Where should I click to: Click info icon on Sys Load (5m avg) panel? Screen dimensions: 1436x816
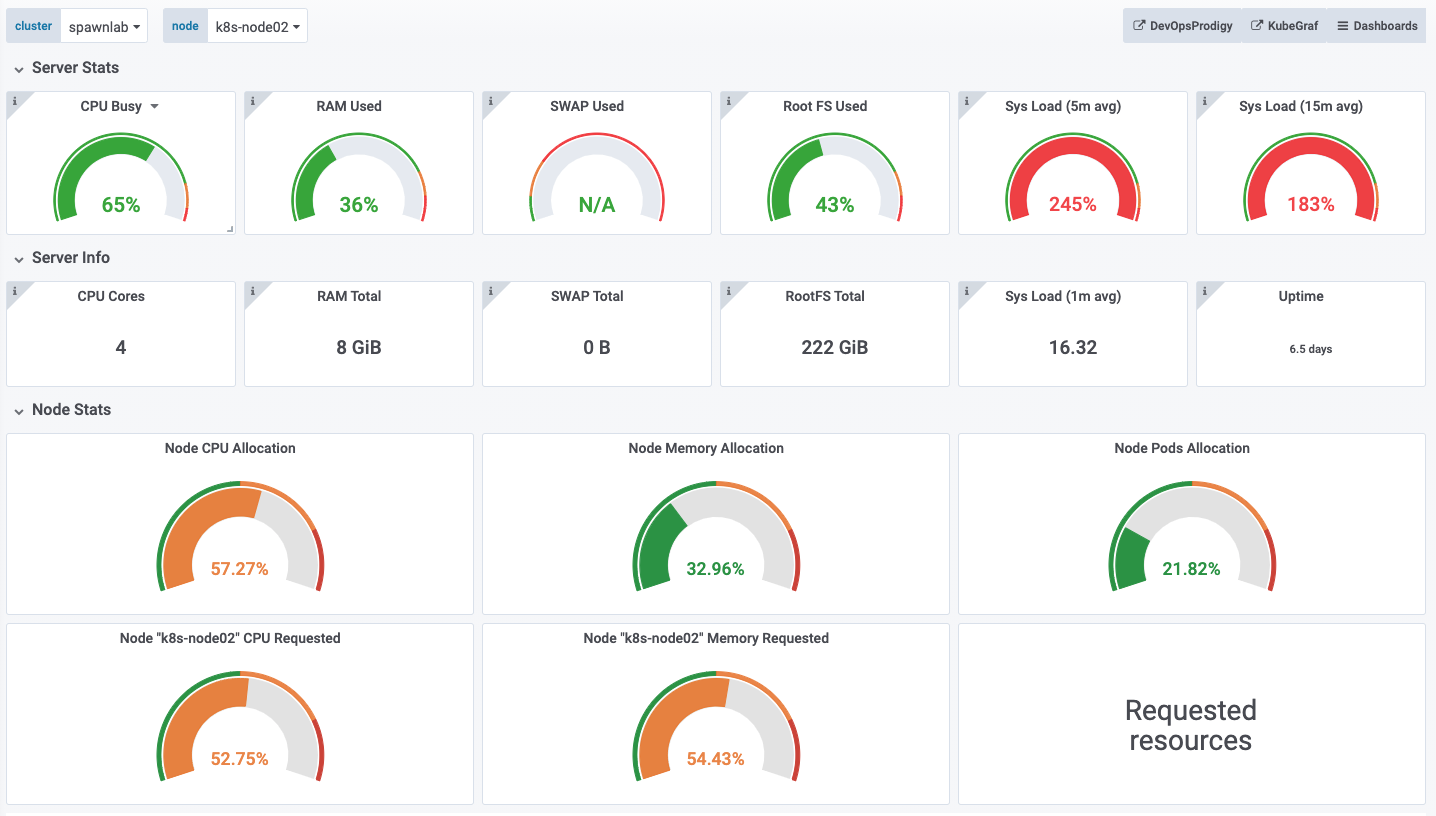point(966,100)
